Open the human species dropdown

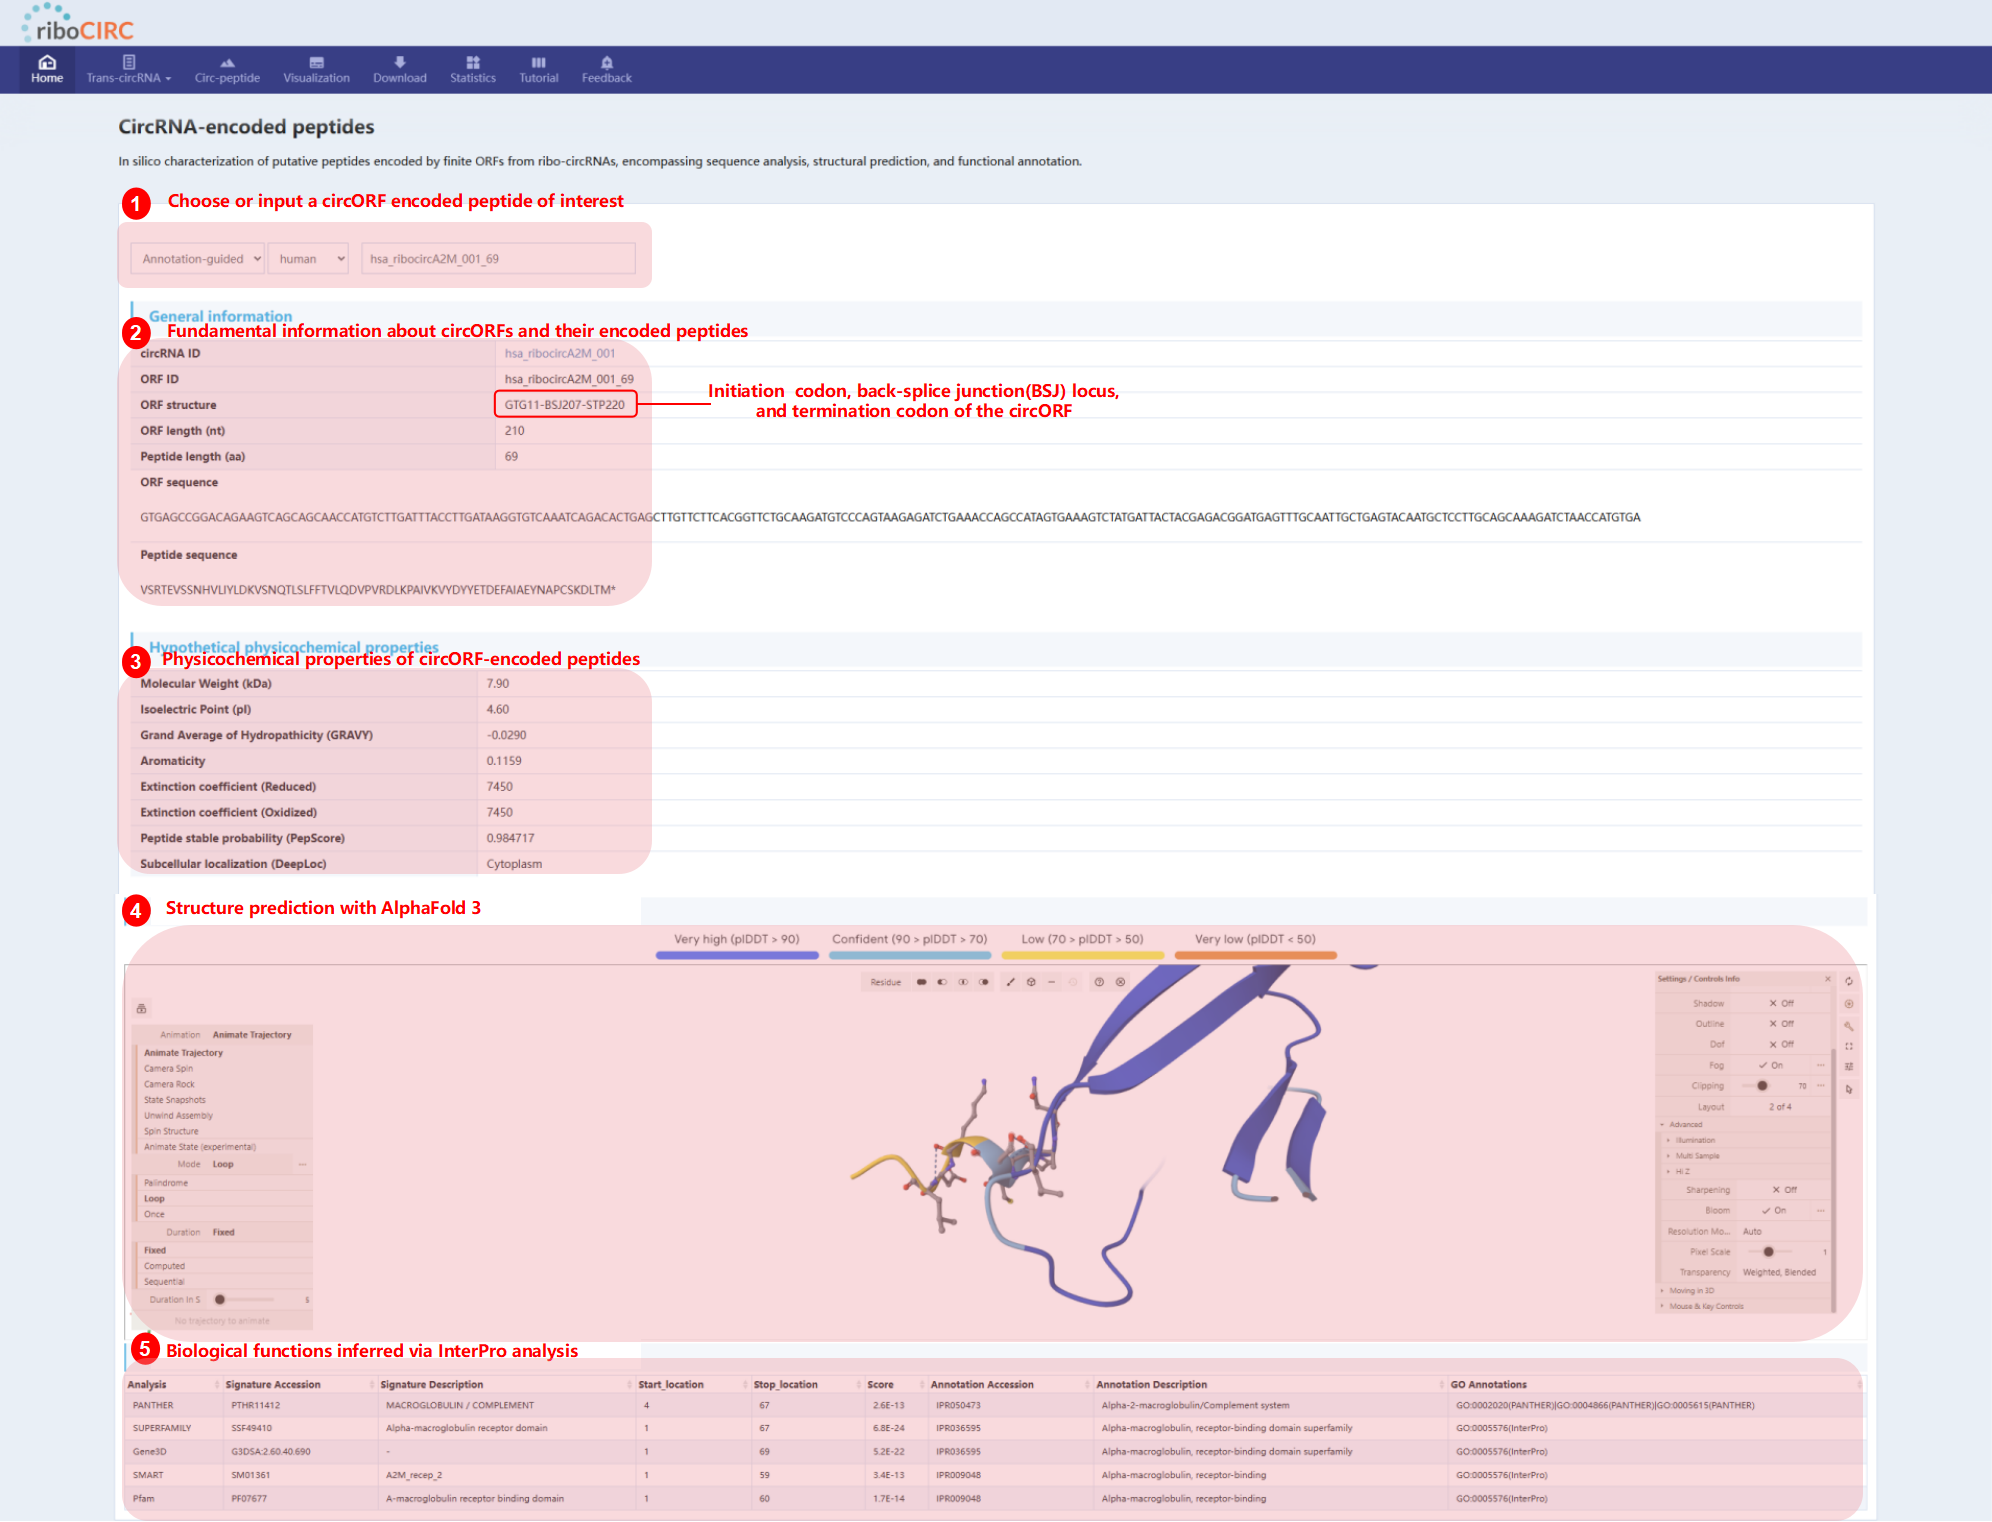pos(310,259)
